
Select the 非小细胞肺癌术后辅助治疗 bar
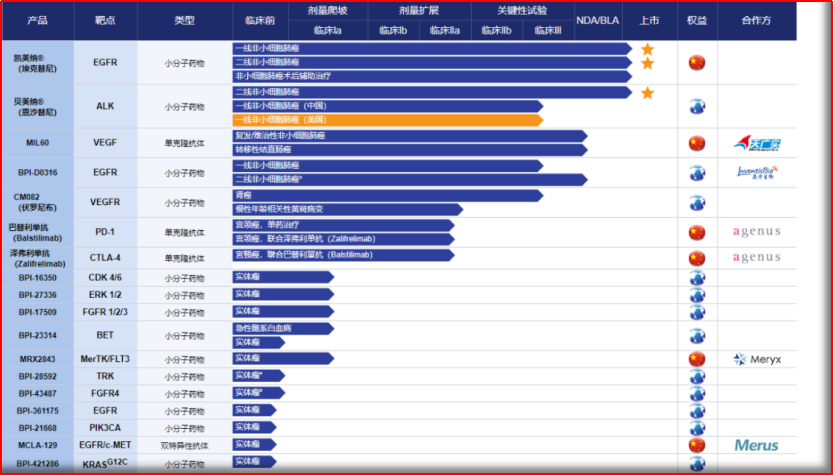click(430, 76)
